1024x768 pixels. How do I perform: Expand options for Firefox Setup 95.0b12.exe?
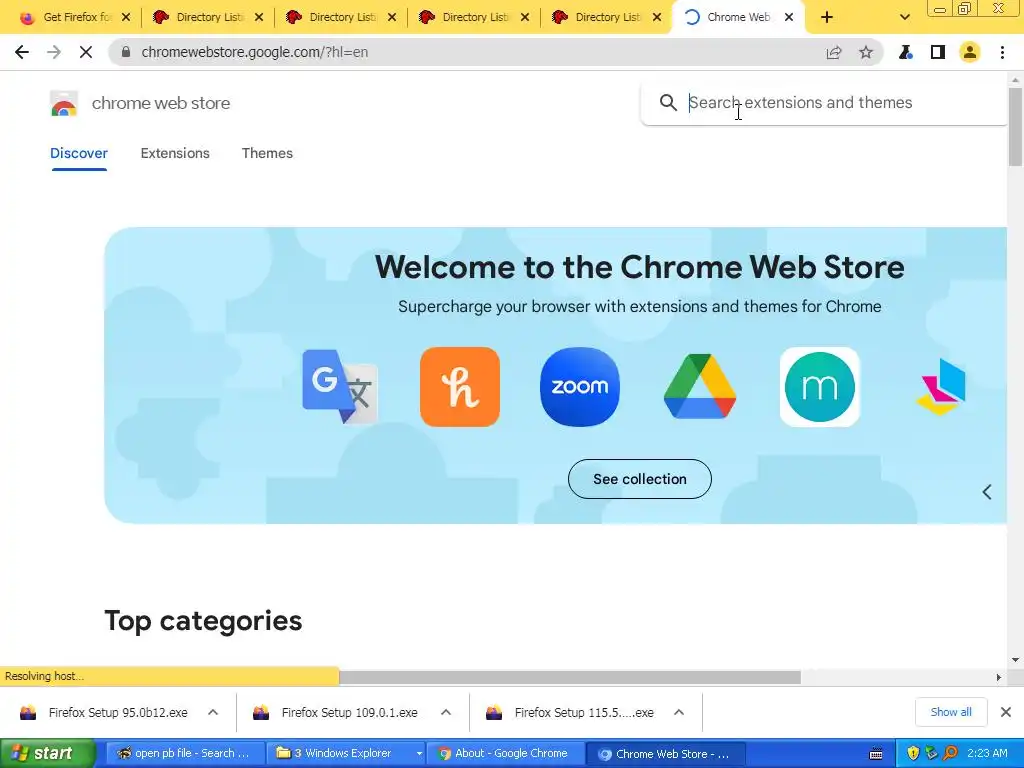pyautogui.click(x=213, y=712)
